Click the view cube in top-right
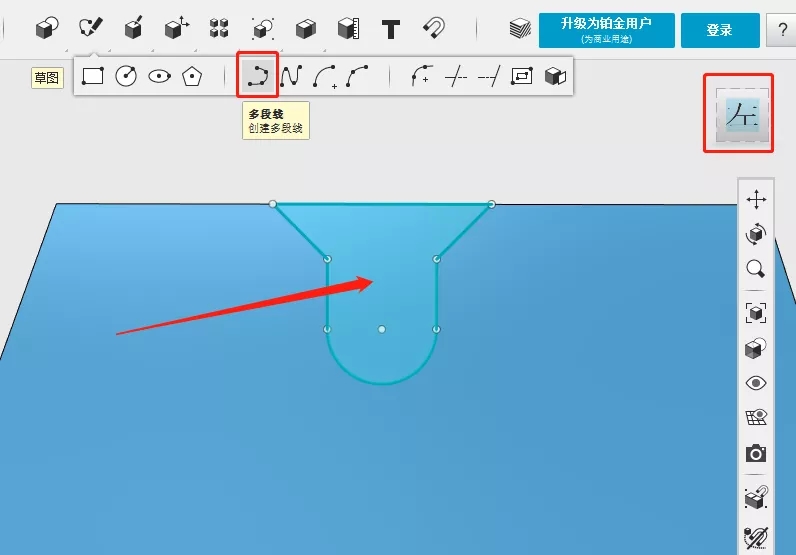 (739, 114)
